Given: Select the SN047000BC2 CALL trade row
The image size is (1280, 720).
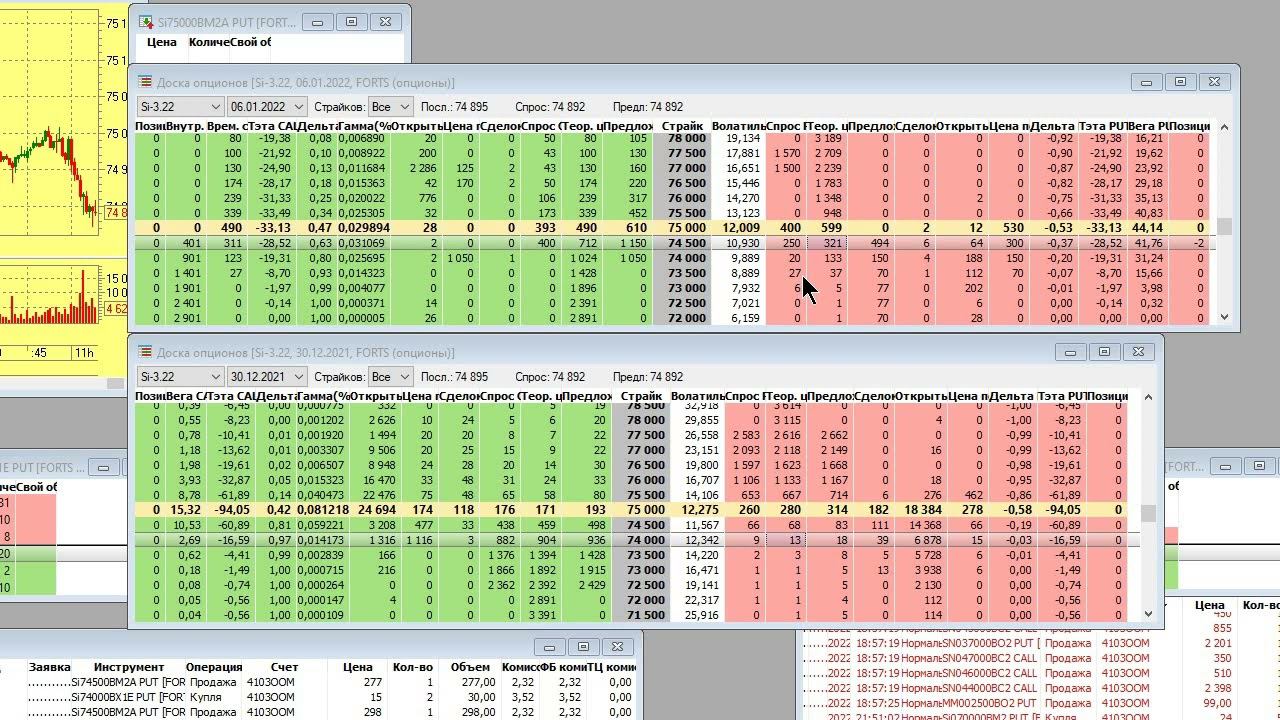Looking at the screenshot, I should click(1040, 658).
